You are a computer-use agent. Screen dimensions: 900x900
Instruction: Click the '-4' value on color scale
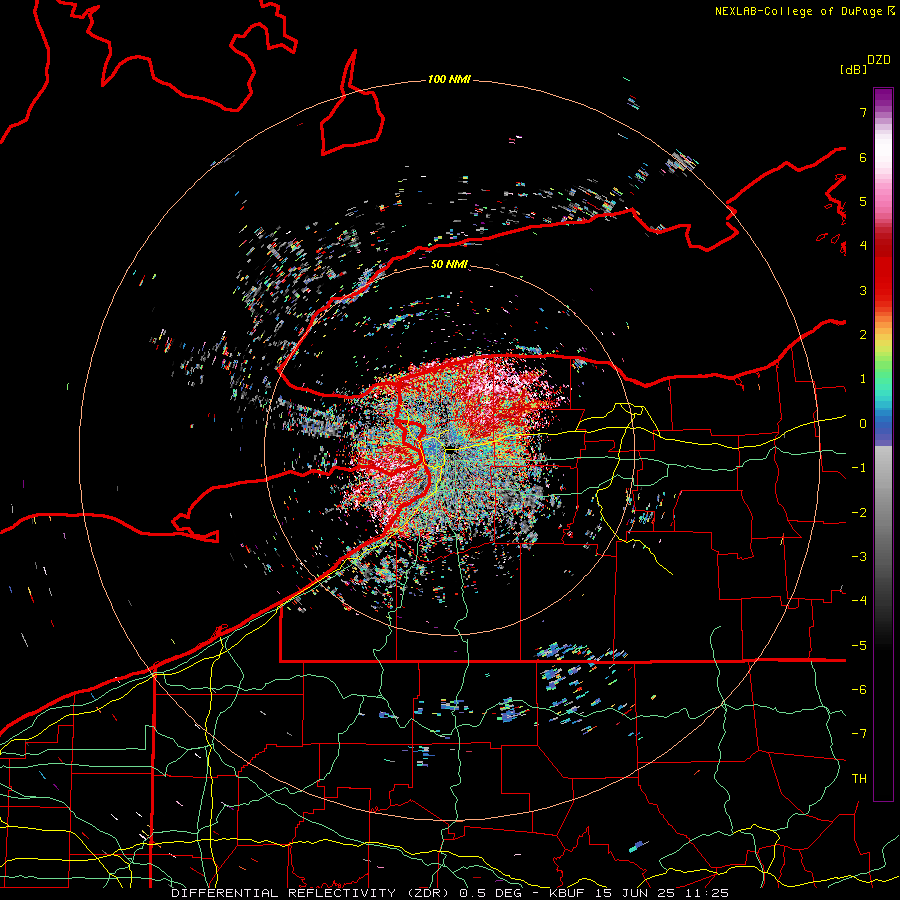859,601
